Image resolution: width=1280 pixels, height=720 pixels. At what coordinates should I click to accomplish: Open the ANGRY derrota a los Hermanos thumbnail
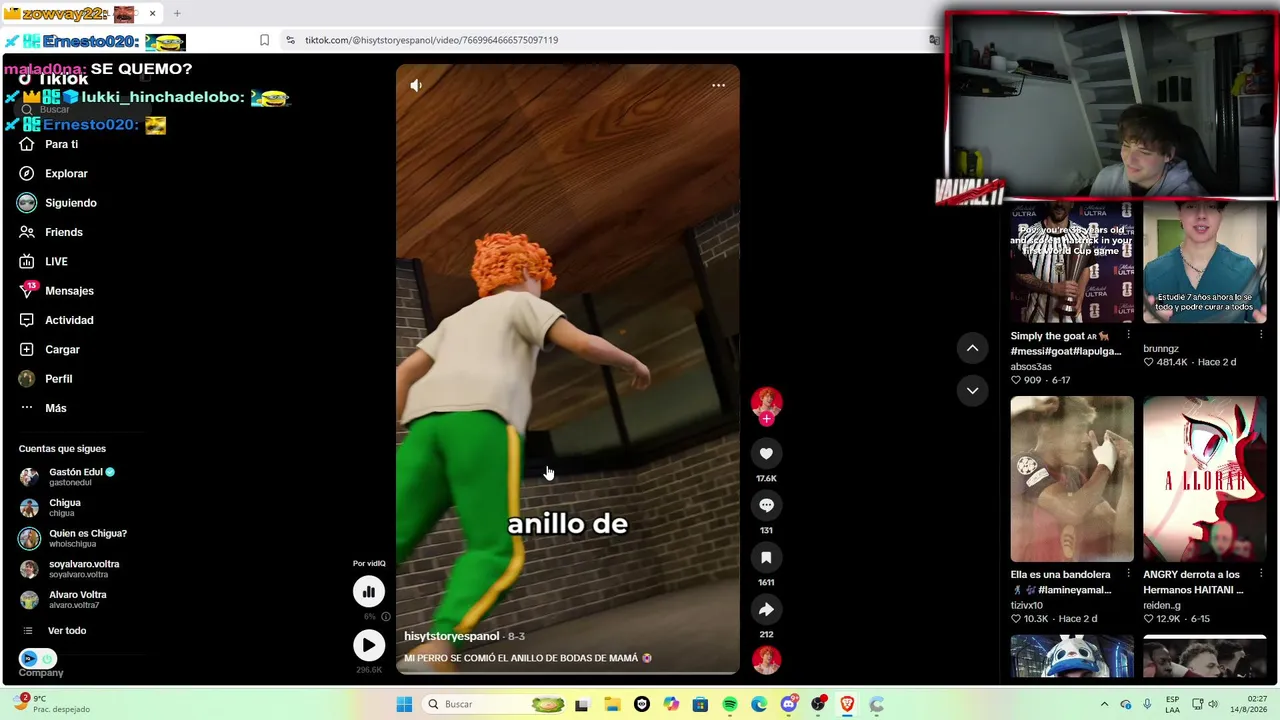1205,479
